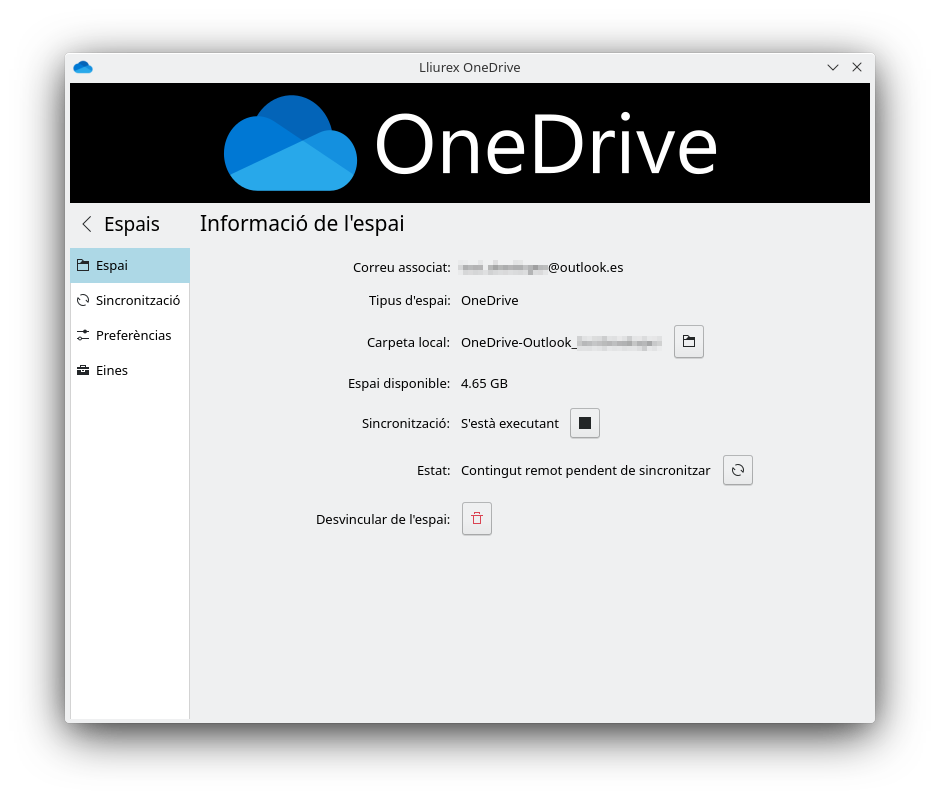Click the OneDrive text in the banner
The width and height of the screenshot is (940, 800).
[546, 146]
